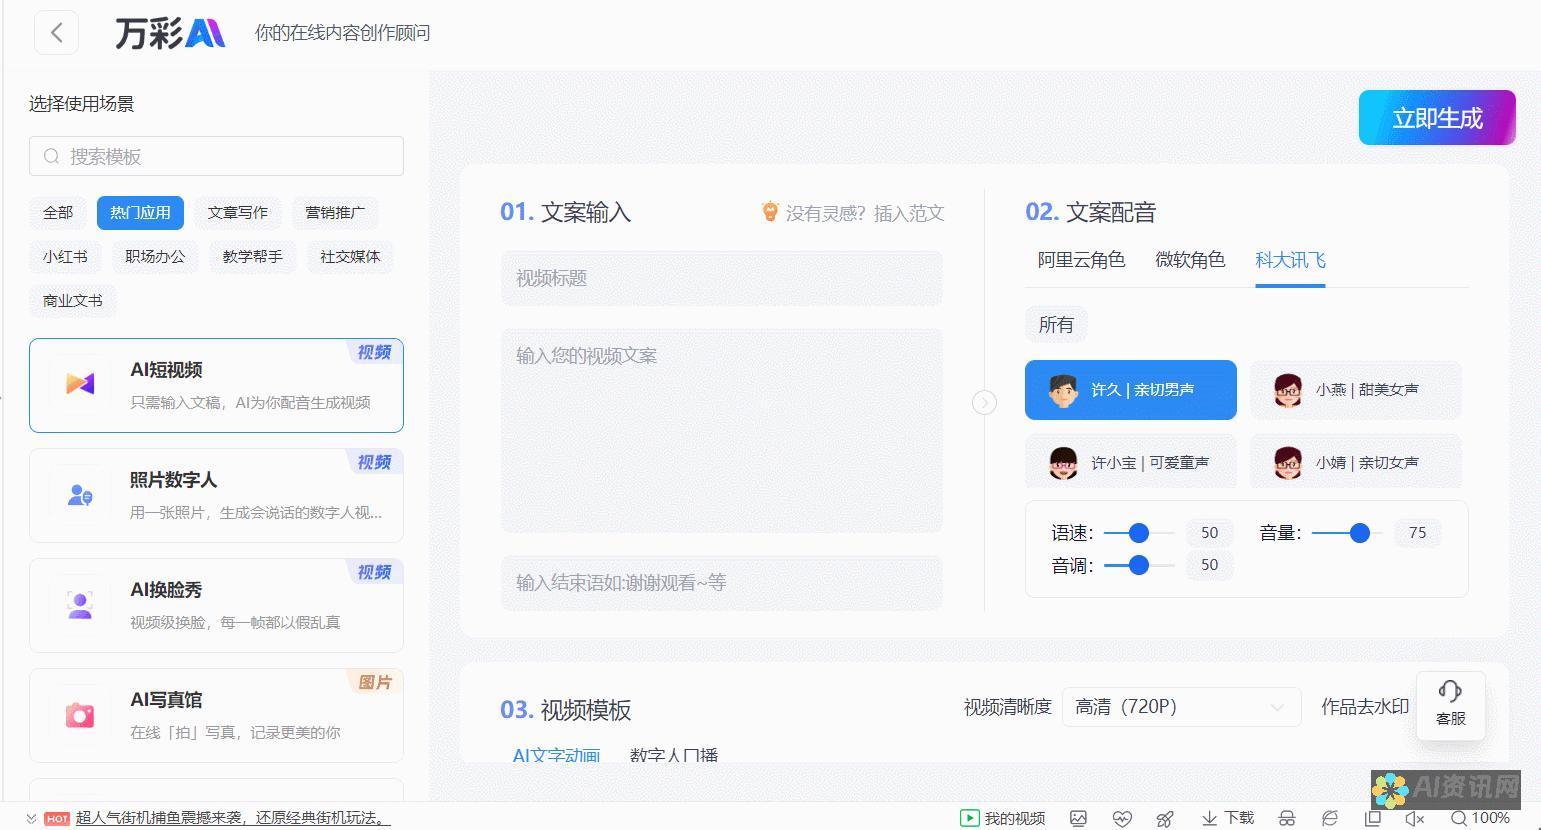Select the 职场办公 category filter
This screenshot has height=830, width=1541.
(x=155, y=256)
